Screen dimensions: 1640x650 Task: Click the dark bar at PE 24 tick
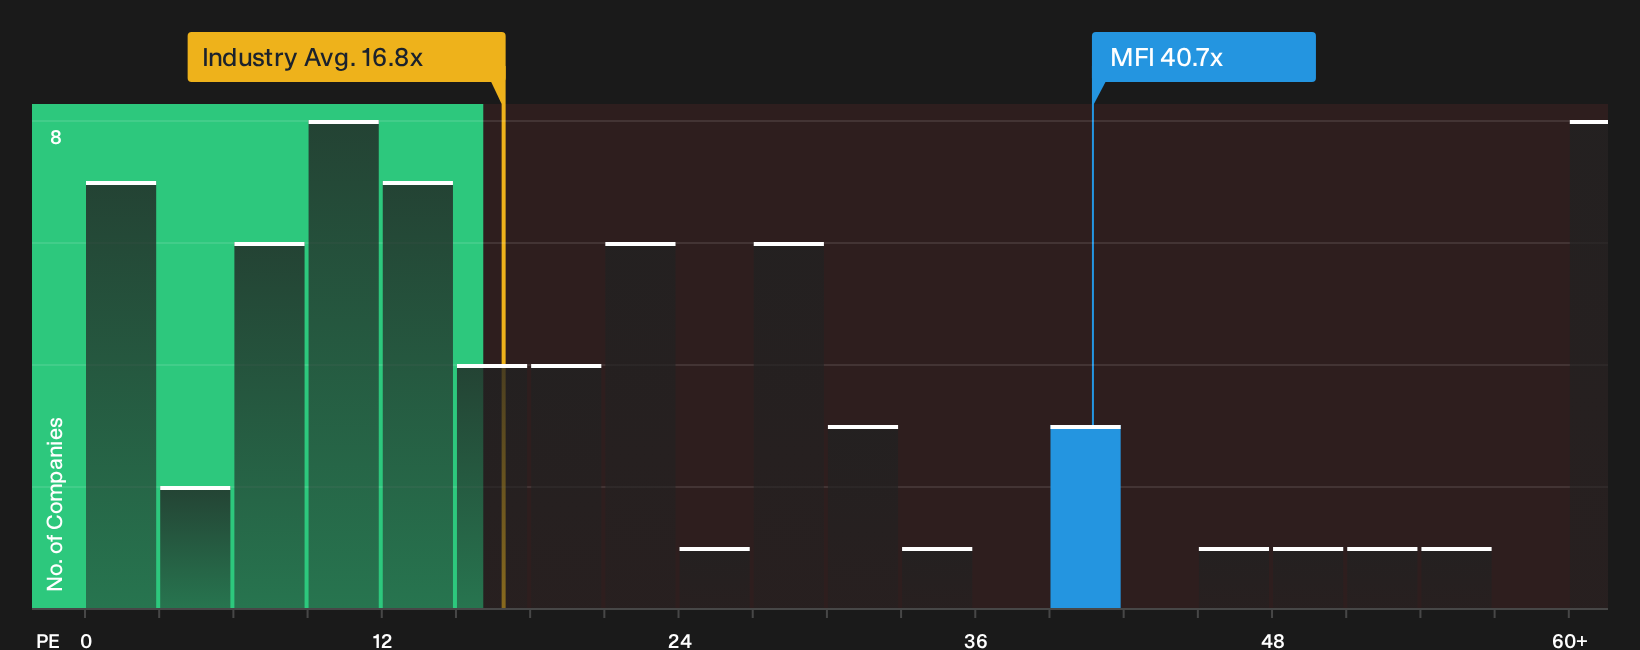pos(714,578)
